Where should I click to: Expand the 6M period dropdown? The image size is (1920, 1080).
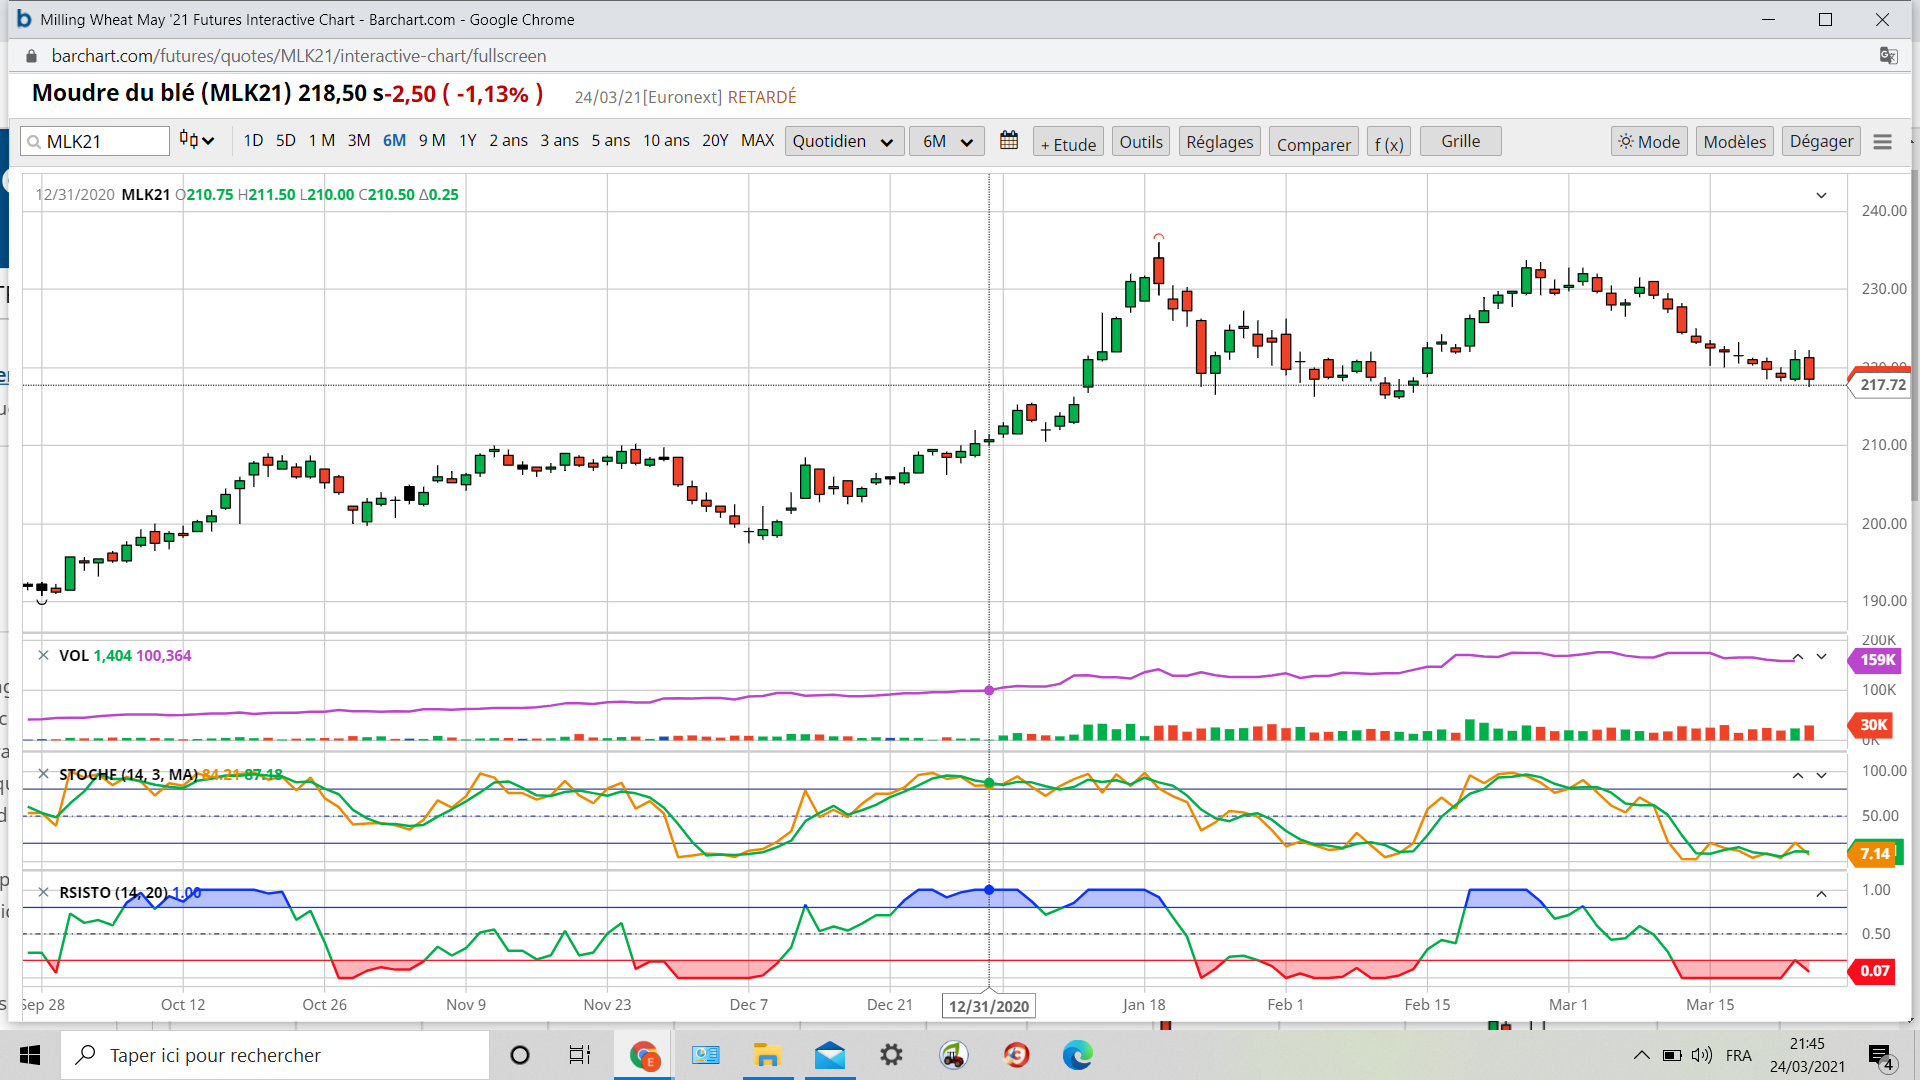pos(946,142)
